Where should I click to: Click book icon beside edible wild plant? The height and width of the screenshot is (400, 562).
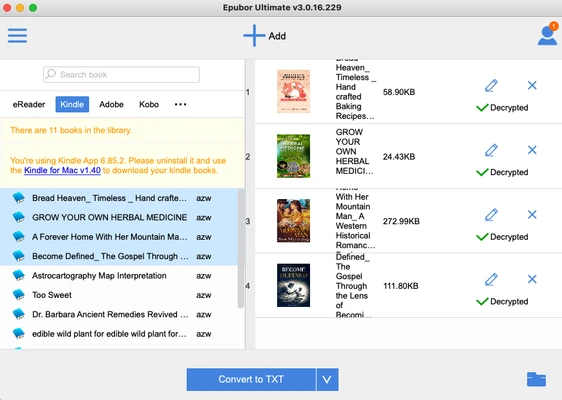coord(19,333)
